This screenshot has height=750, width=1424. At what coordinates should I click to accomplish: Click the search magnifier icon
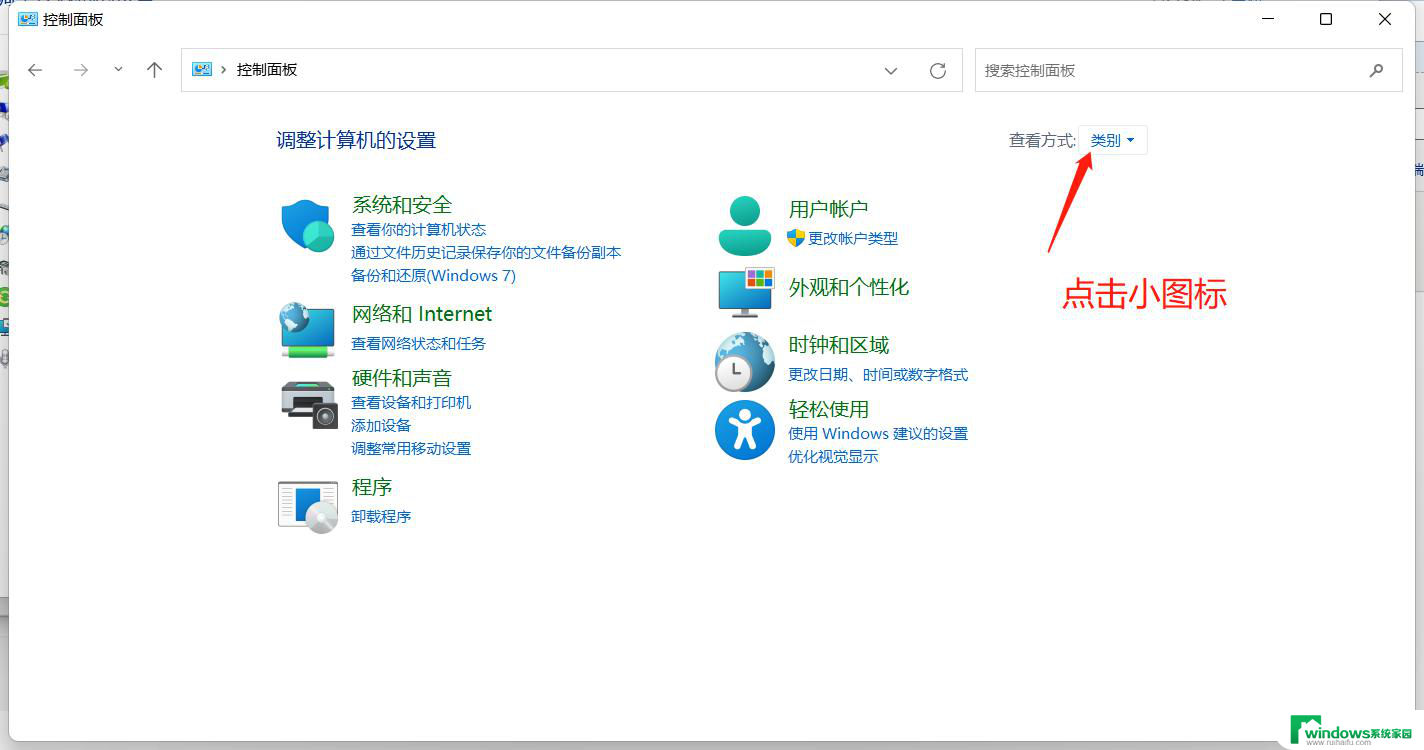tap(1377, 70)
